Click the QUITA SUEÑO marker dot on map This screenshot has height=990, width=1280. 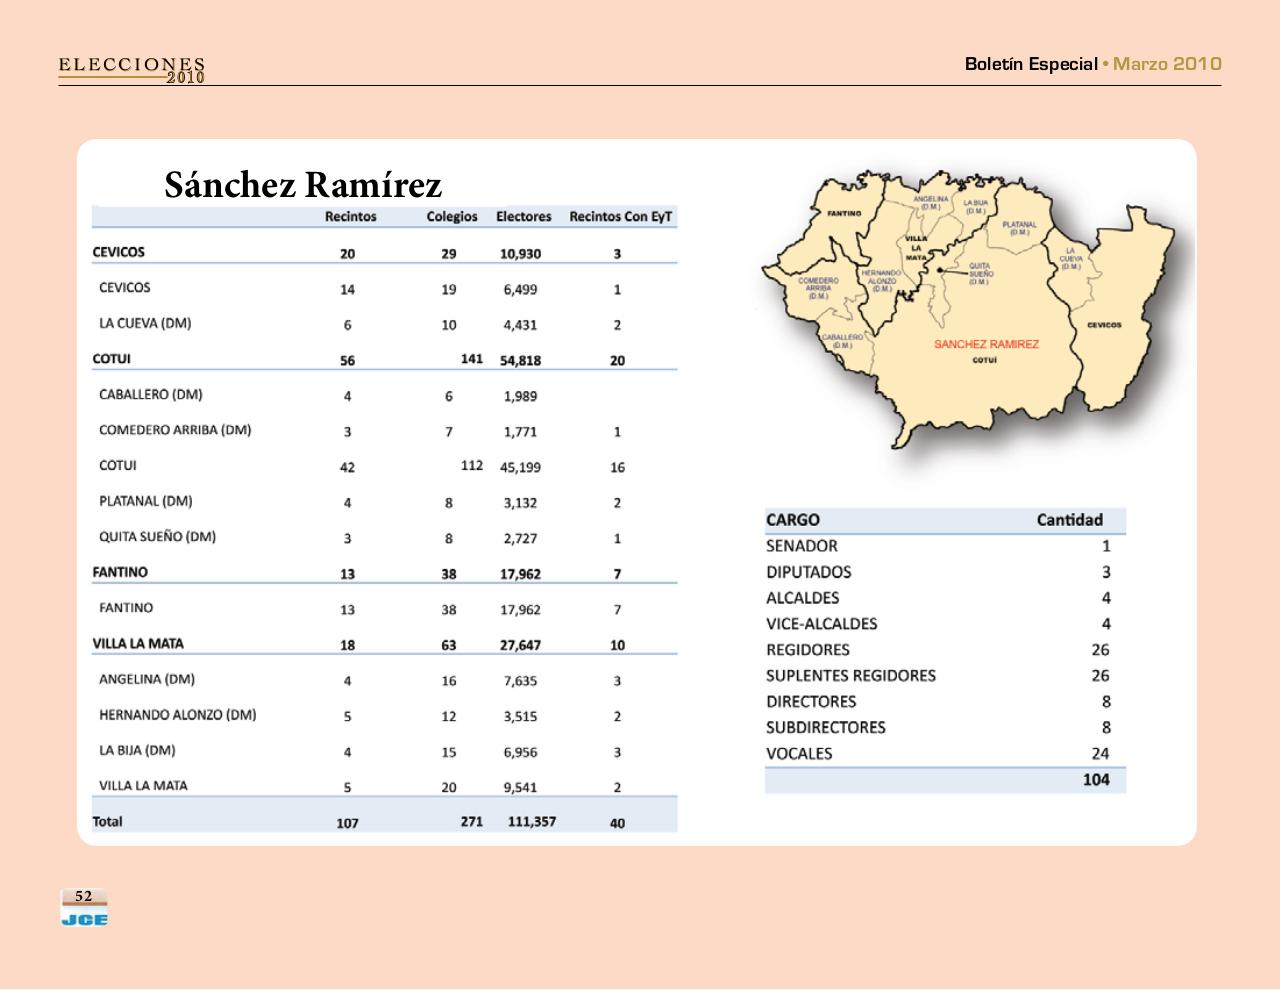tap(941, 272)
